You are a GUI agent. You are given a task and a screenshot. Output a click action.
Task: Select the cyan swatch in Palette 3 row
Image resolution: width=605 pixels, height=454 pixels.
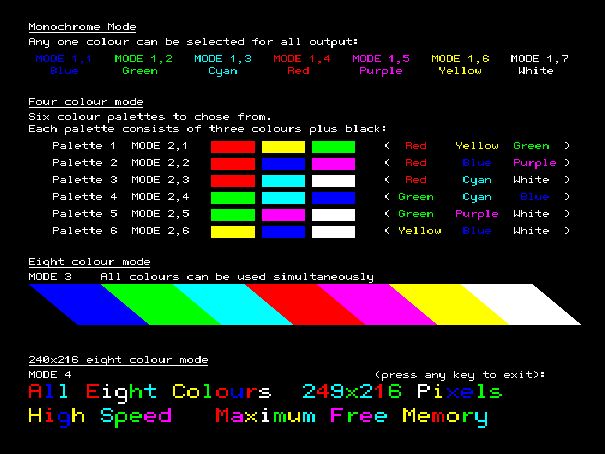283,181
